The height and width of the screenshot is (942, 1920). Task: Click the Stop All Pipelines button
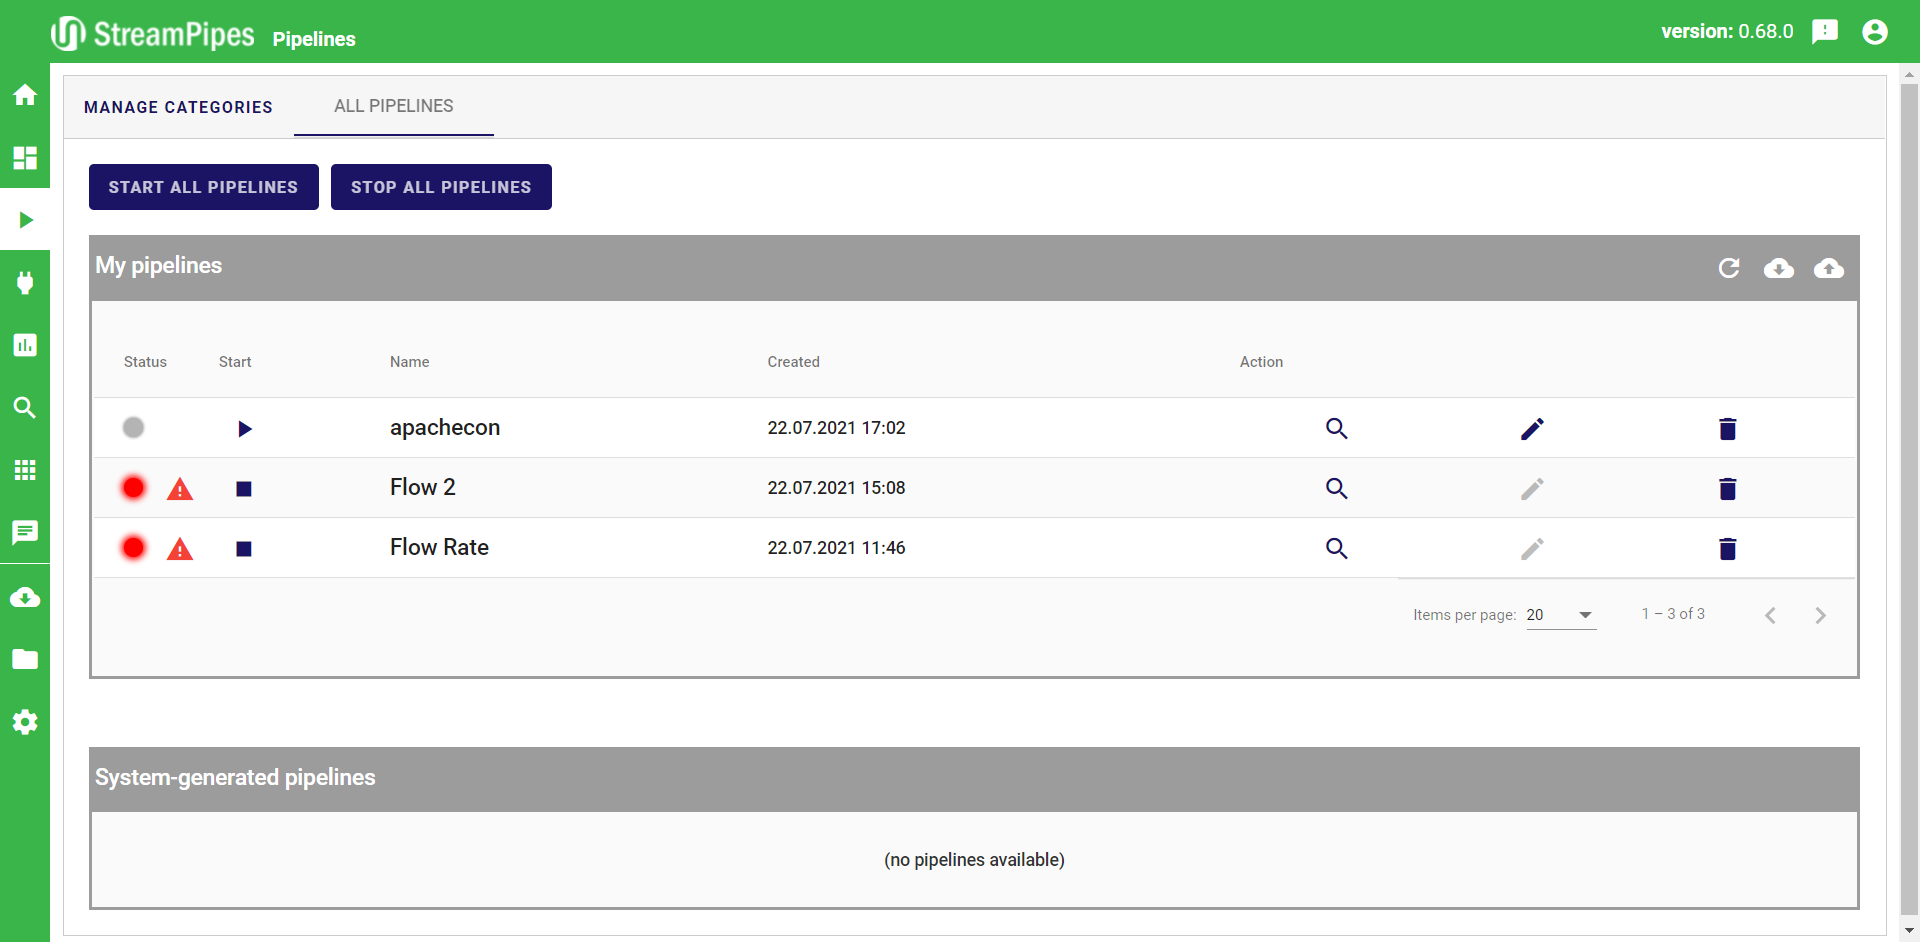tap(441, 187)
